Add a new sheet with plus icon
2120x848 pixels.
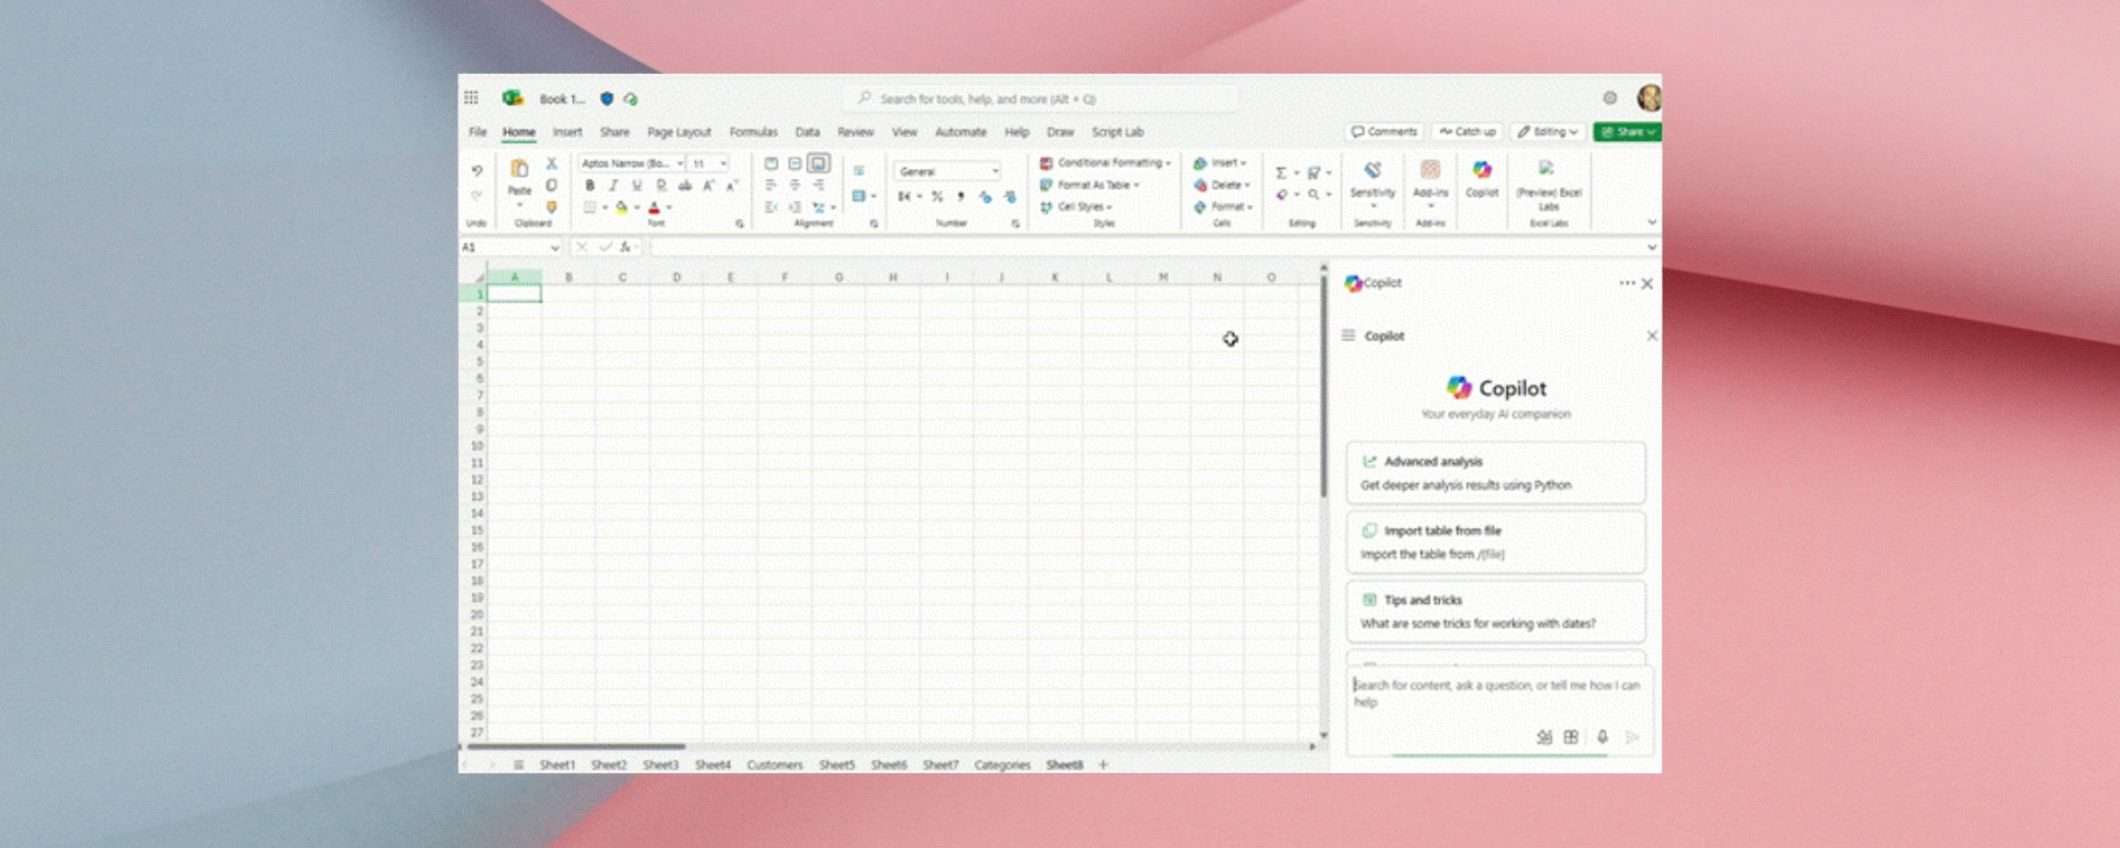click(x=1104, y=765)
